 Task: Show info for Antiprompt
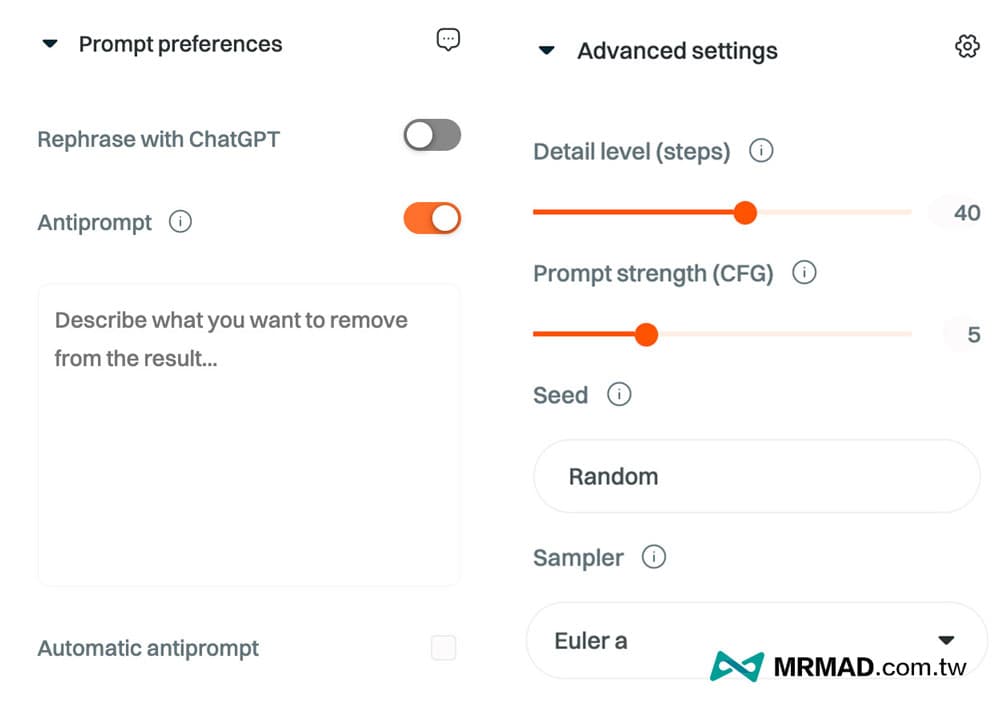coord(180,222)
